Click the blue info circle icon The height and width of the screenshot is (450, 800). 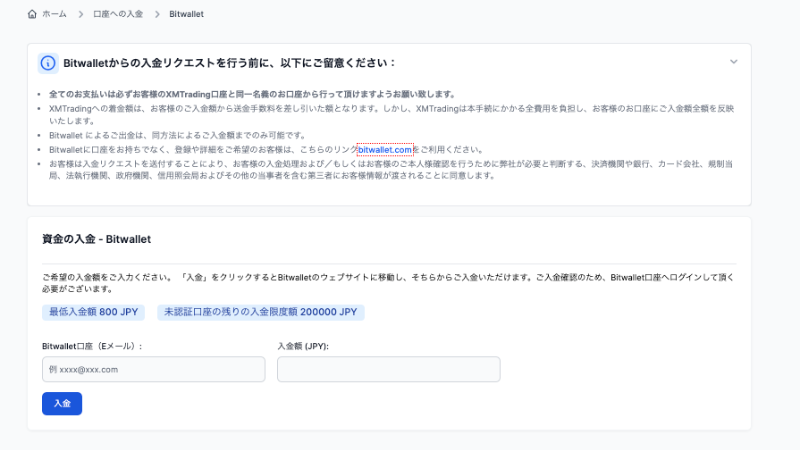pos(48,63)
